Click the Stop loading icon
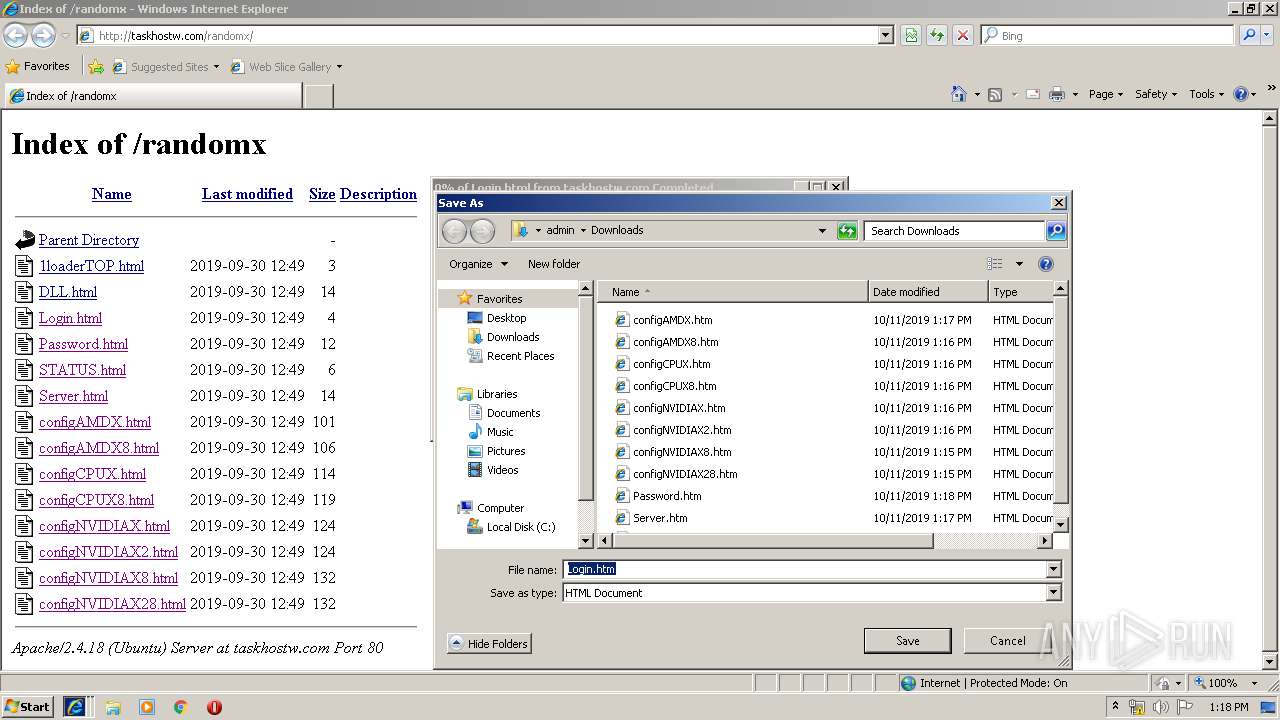The image size is (1280, 720). 963,35
